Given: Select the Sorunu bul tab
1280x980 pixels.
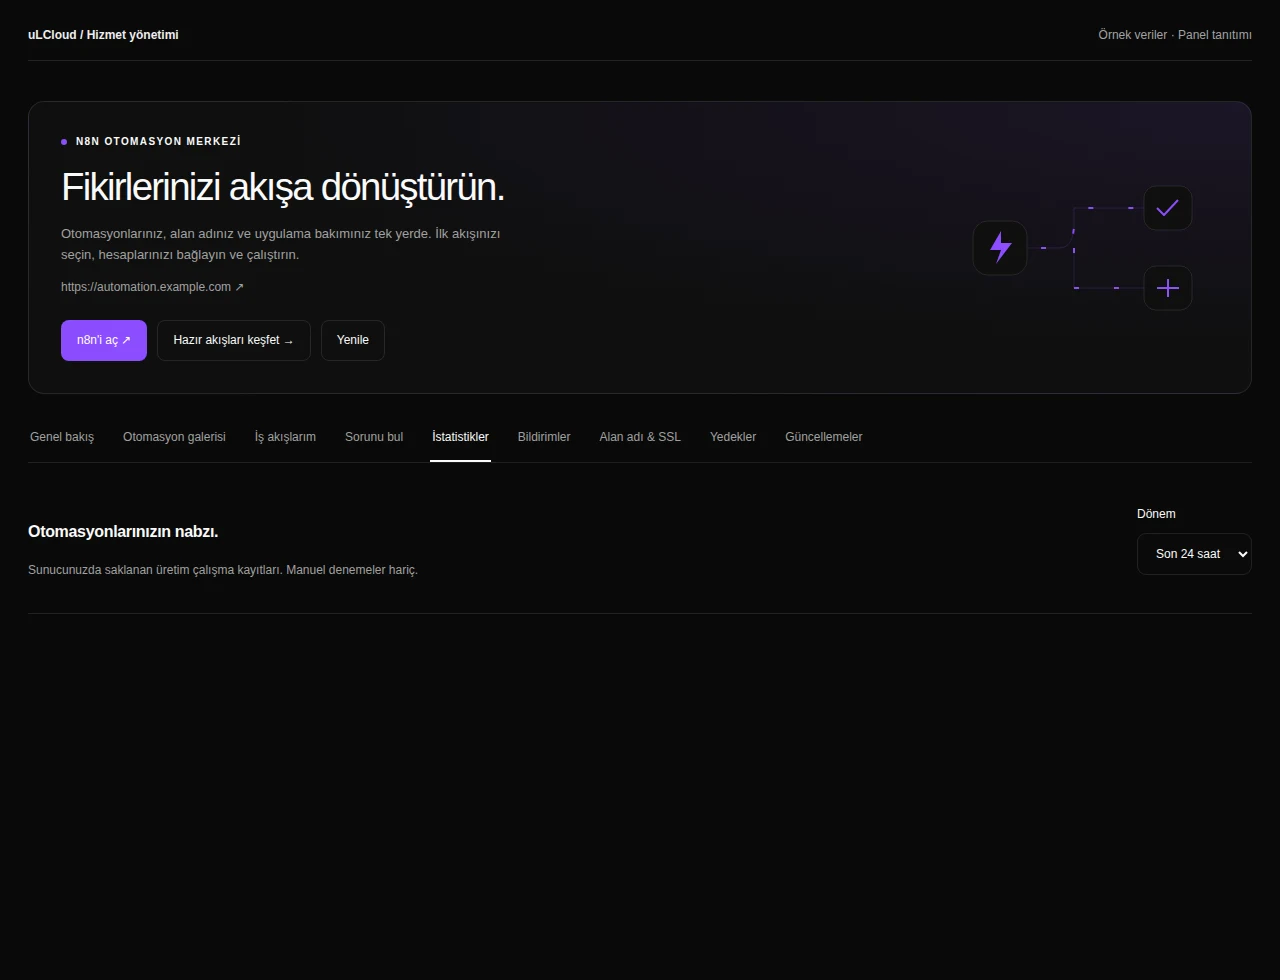Looking at the screenshot, I should (374, 437).
